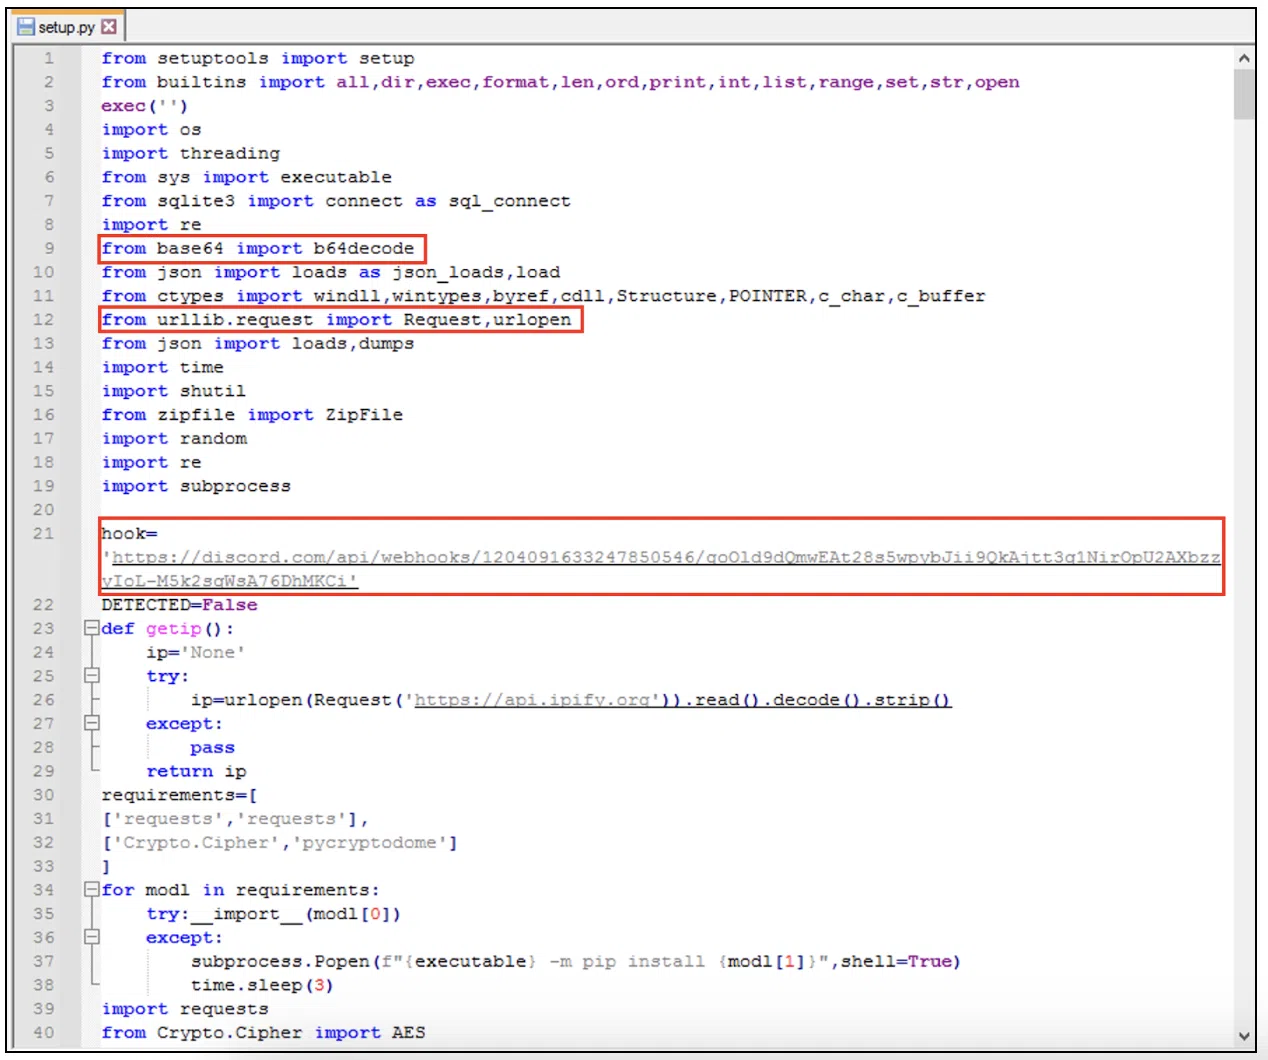Screen dimensions: 1268x1060
Task: Click the vertical scrollbar thumb
Action: click(x=1244, y=94)
